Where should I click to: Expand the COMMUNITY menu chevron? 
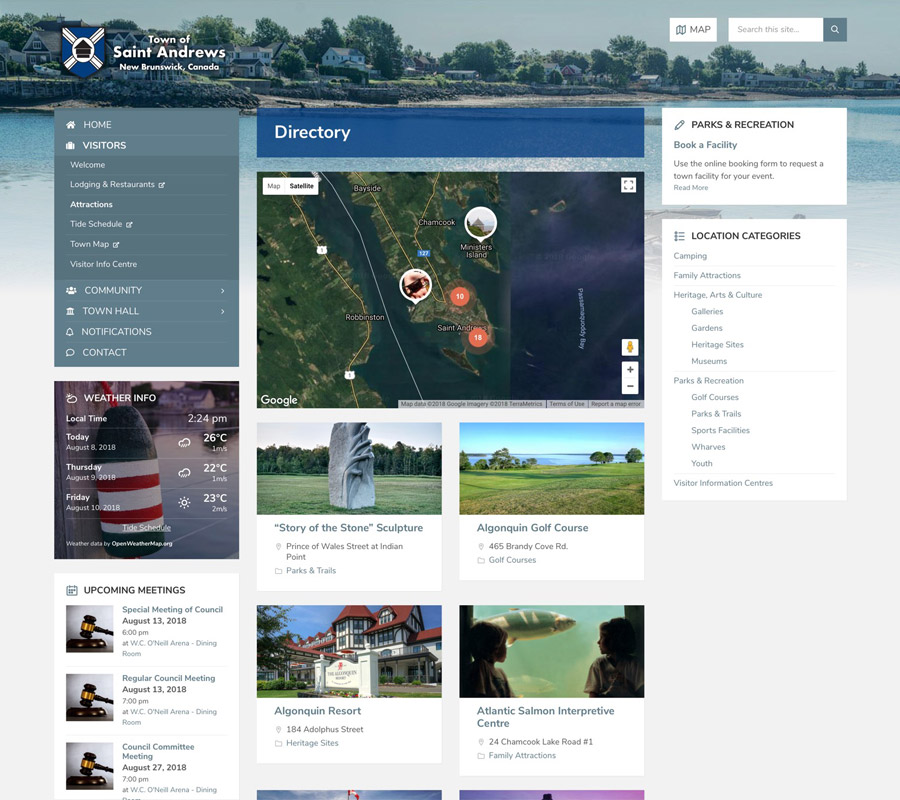coord(223,290)
